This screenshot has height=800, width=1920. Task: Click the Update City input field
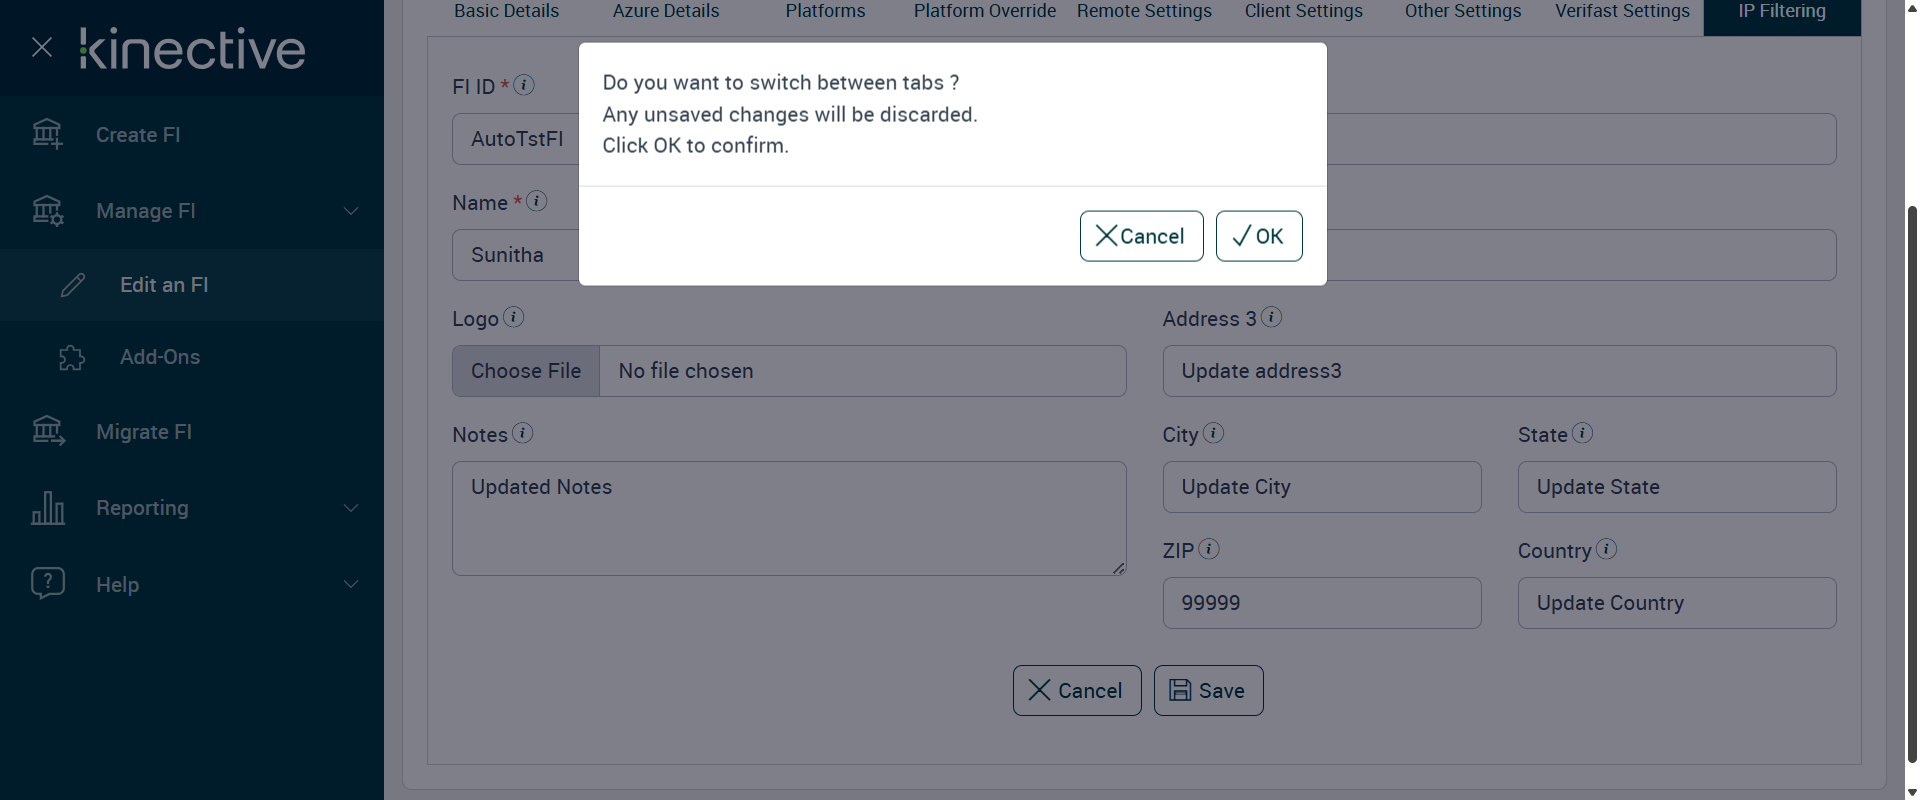[x=1321, y=487]
